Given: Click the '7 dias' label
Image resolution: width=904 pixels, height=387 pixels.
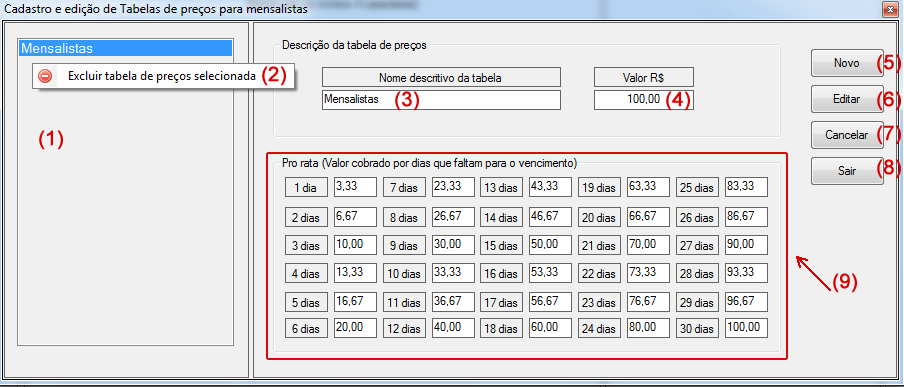Looking at the screenshot, I should (404, 188).
